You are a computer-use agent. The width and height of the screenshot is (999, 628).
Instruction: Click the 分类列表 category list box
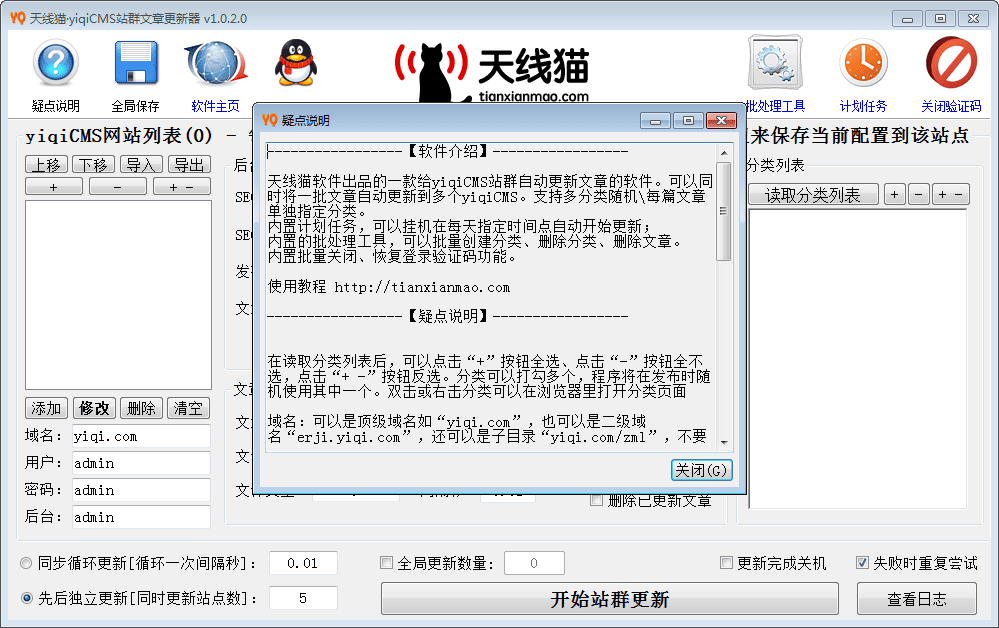pos(858,359)
